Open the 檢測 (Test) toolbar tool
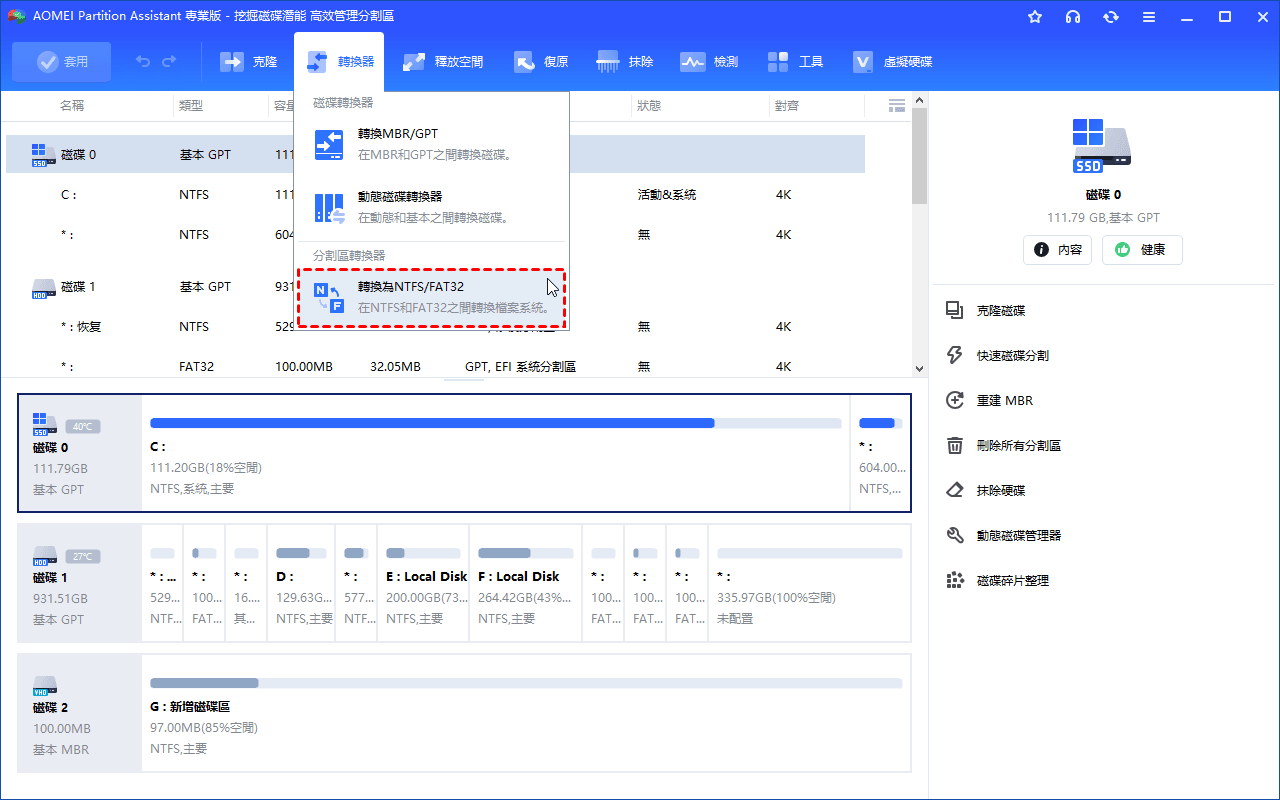This screenshot has height=800, width=1280. (693, 62)
